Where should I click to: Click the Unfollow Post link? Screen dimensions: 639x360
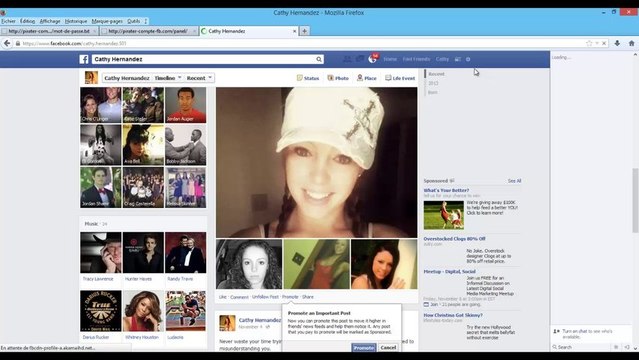click(x=265, y=297)
